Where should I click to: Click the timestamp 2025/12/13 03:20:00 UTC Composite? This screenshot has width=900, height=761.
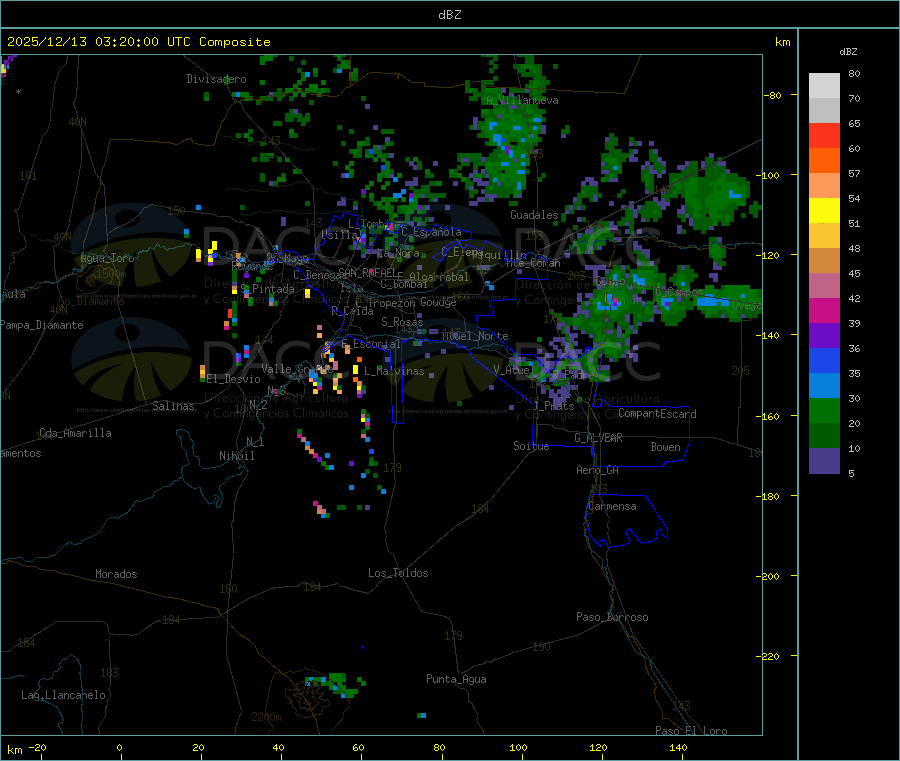click(x=138, y=42)
